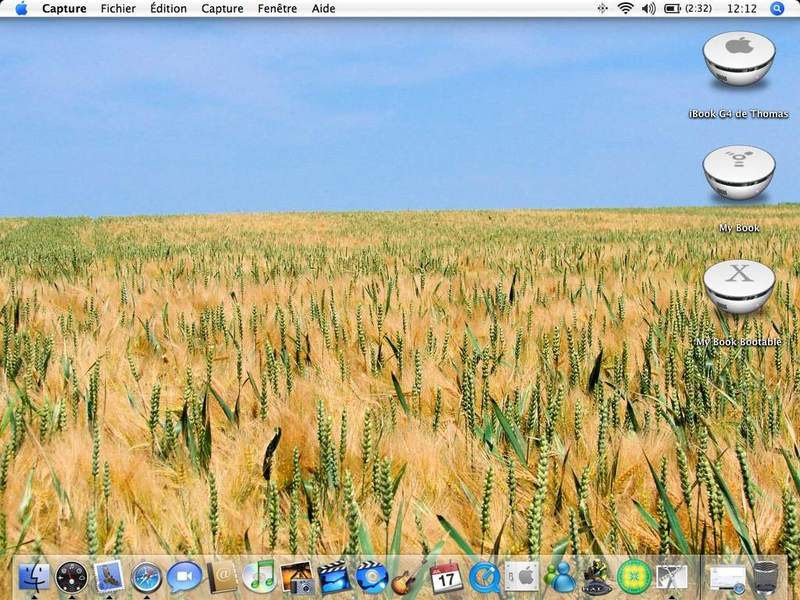Open the Apple menu
Viewport: 800px width, 600px height.
pos(21,9)
